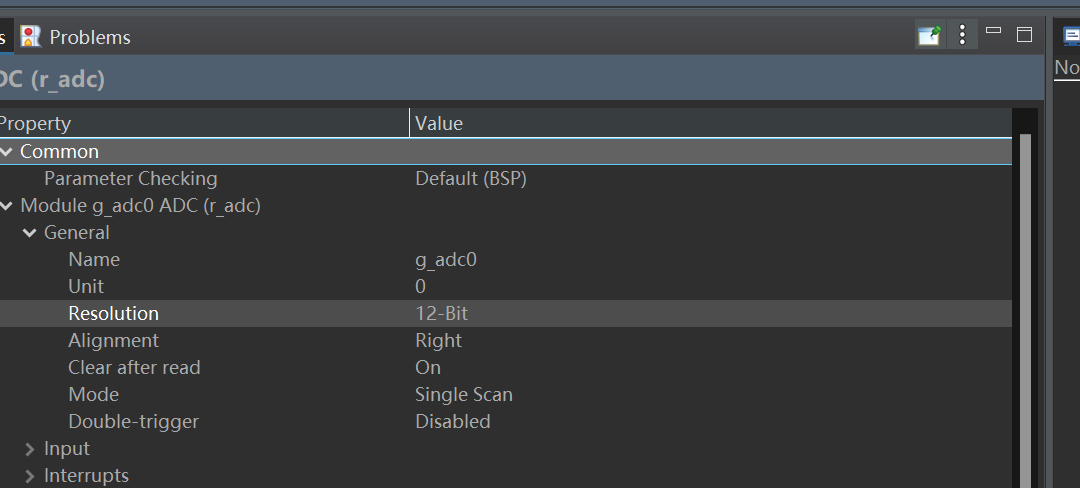The width and height of the screenshot is (1080, 488).
Task: Click the properties vertical scrollbar
Action: tap(1025, 310)
